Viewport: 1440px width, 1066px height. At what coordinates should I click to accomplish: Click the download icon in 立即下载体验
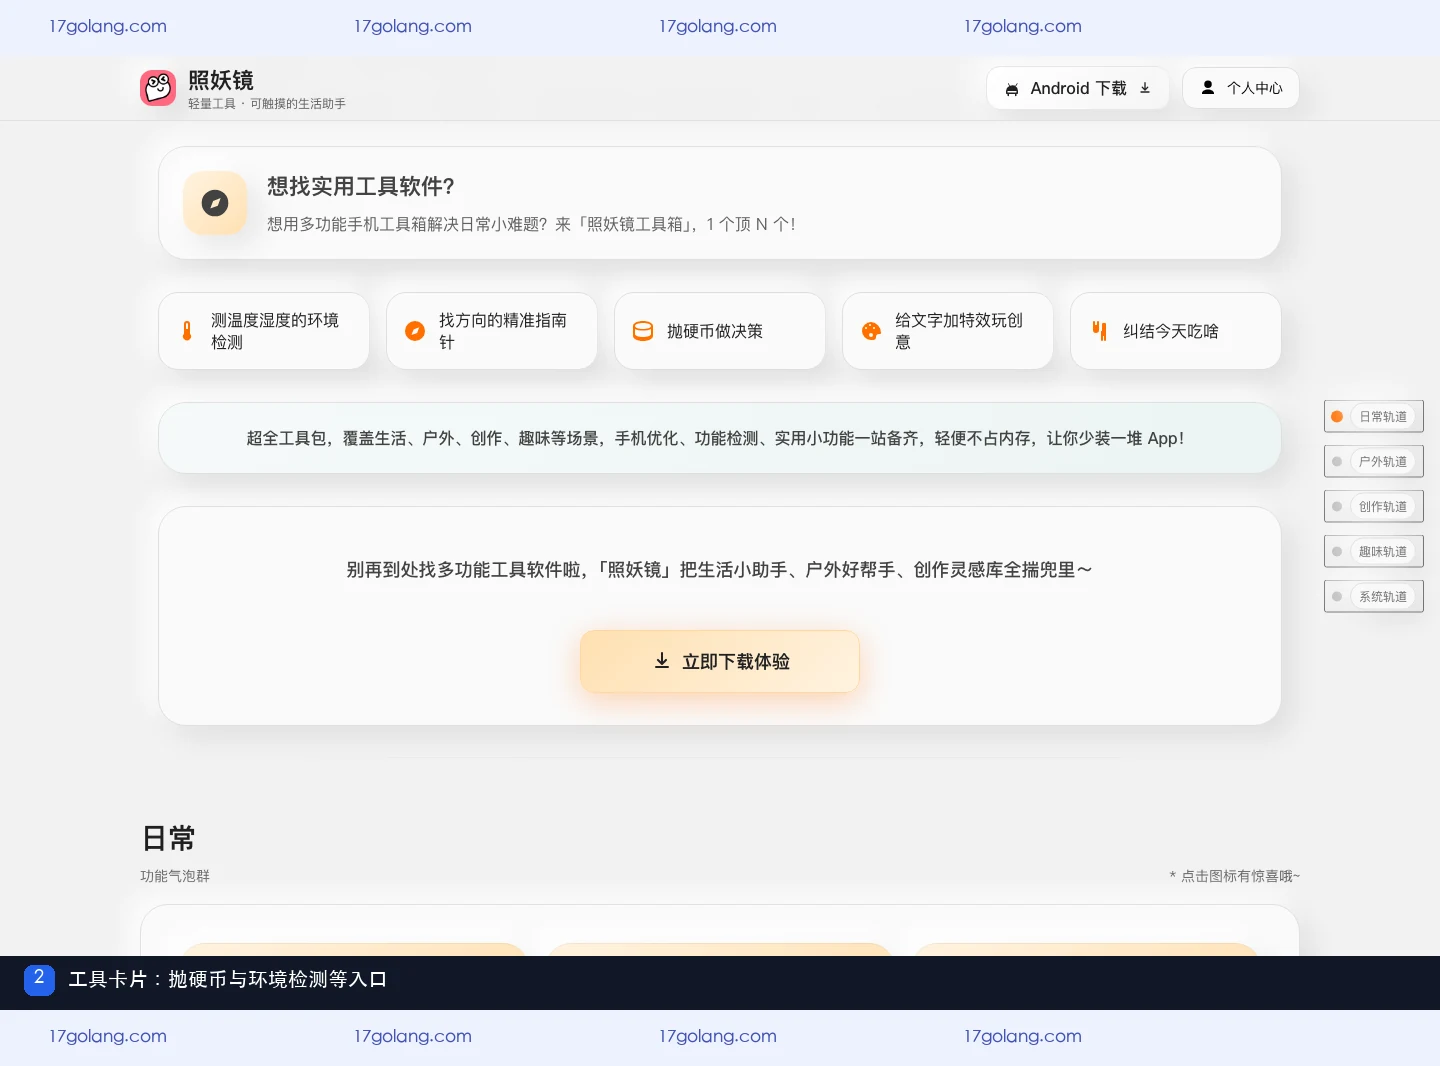pyautogui.click(x=662, y=661)
